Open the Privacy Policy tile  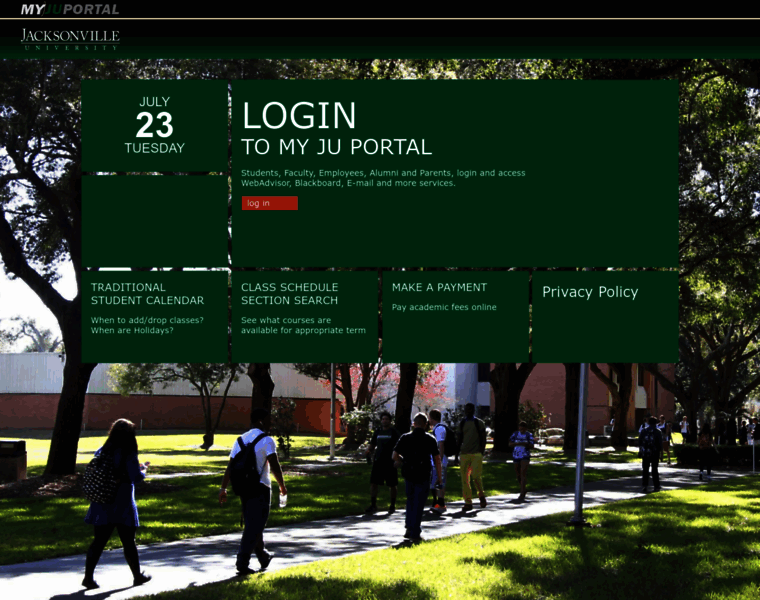pos(605,316)
